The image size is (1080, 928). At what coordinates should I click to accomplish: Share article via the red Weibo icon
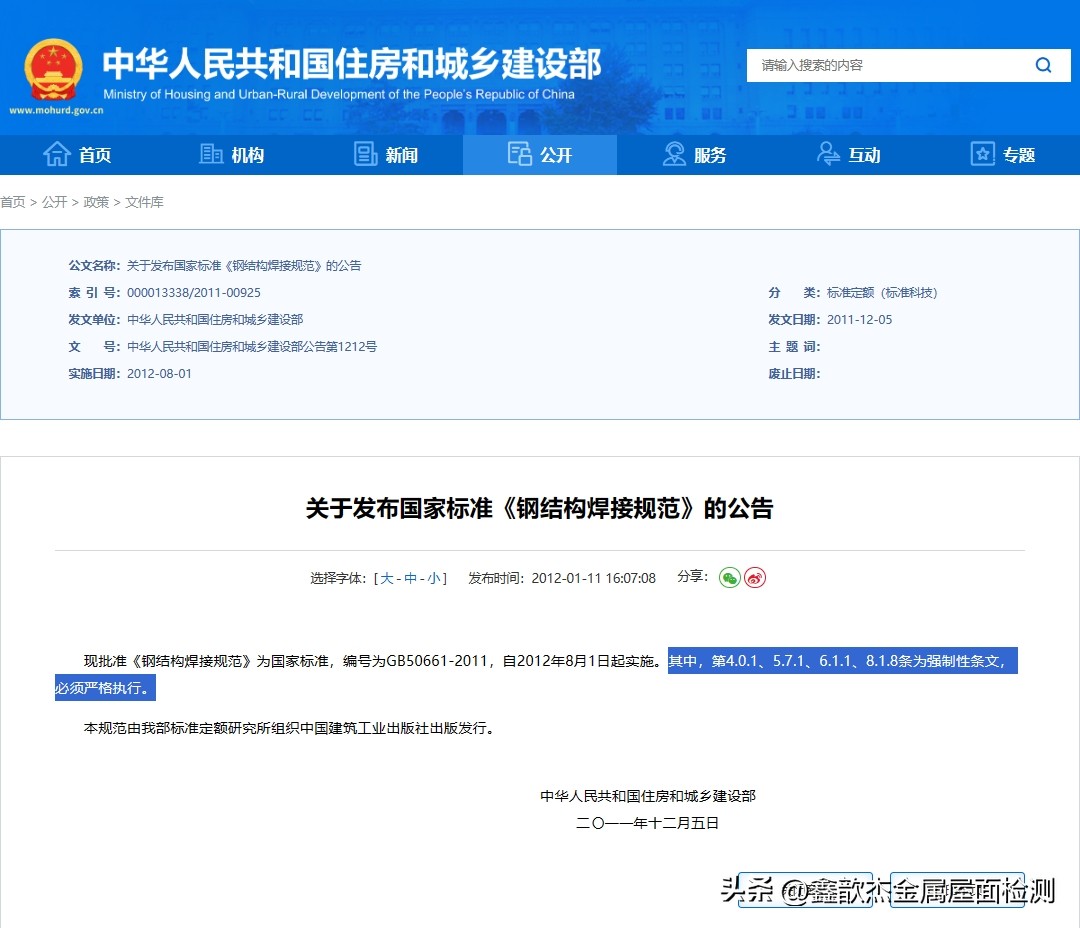pos(755,577)
